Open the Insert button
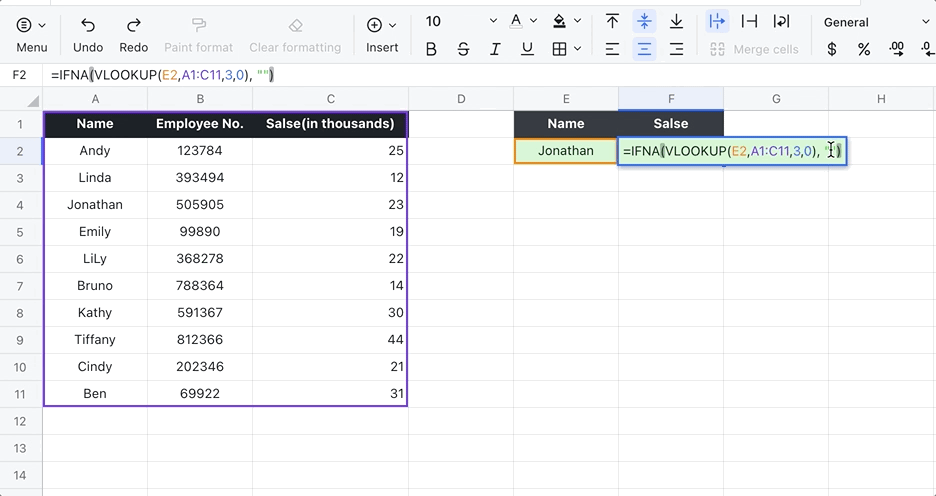Screen dimensions: 936x496 pyautogui.click(x=382, y=35)
